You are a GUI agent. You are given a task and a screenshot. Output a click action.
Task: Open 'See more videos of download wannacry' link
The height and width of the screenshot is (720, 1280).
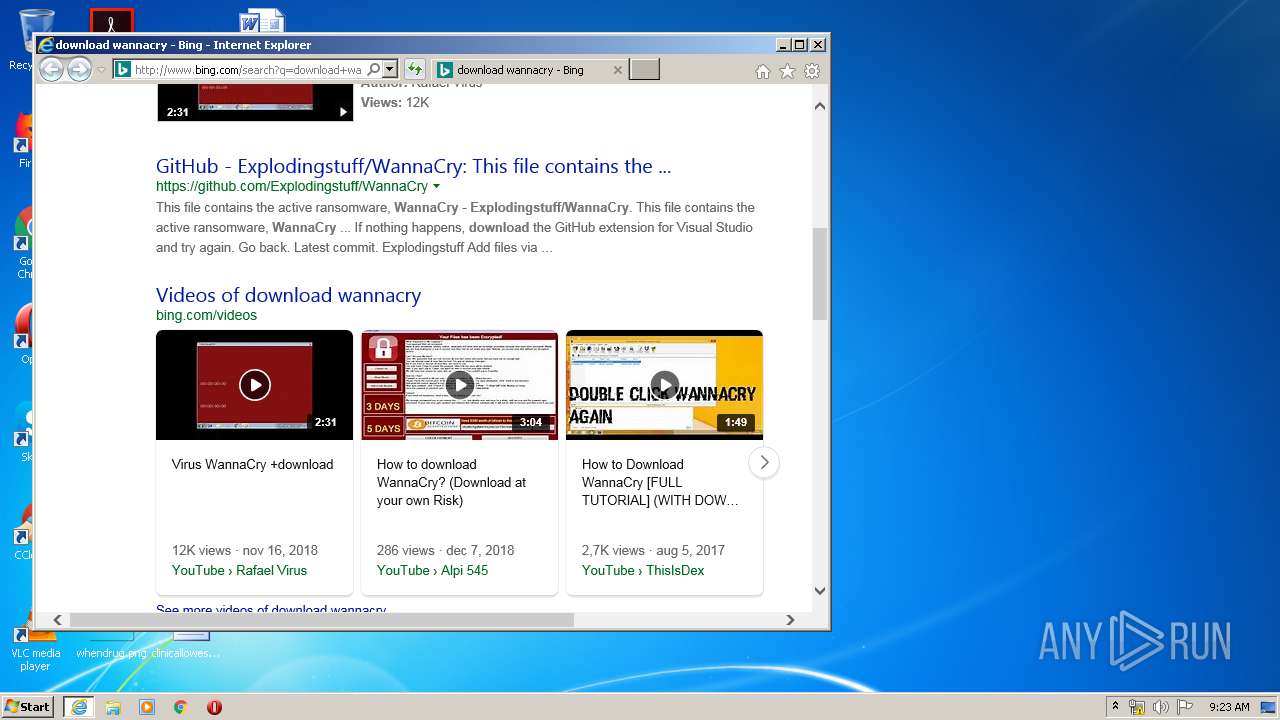271,609
